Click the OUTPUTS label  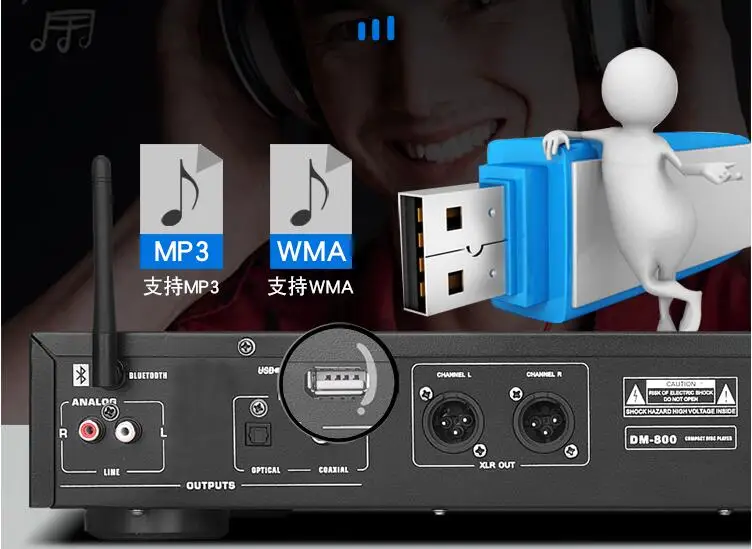point(211,485)
